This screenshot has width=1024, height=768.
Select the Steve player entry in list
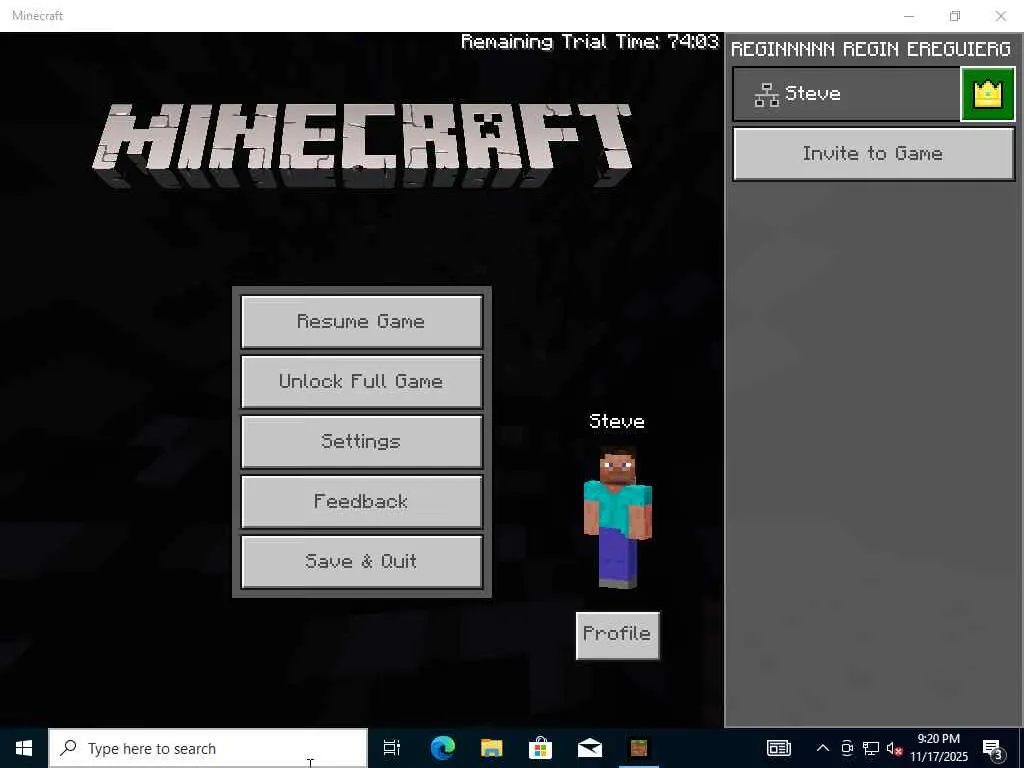click(846, 94)
